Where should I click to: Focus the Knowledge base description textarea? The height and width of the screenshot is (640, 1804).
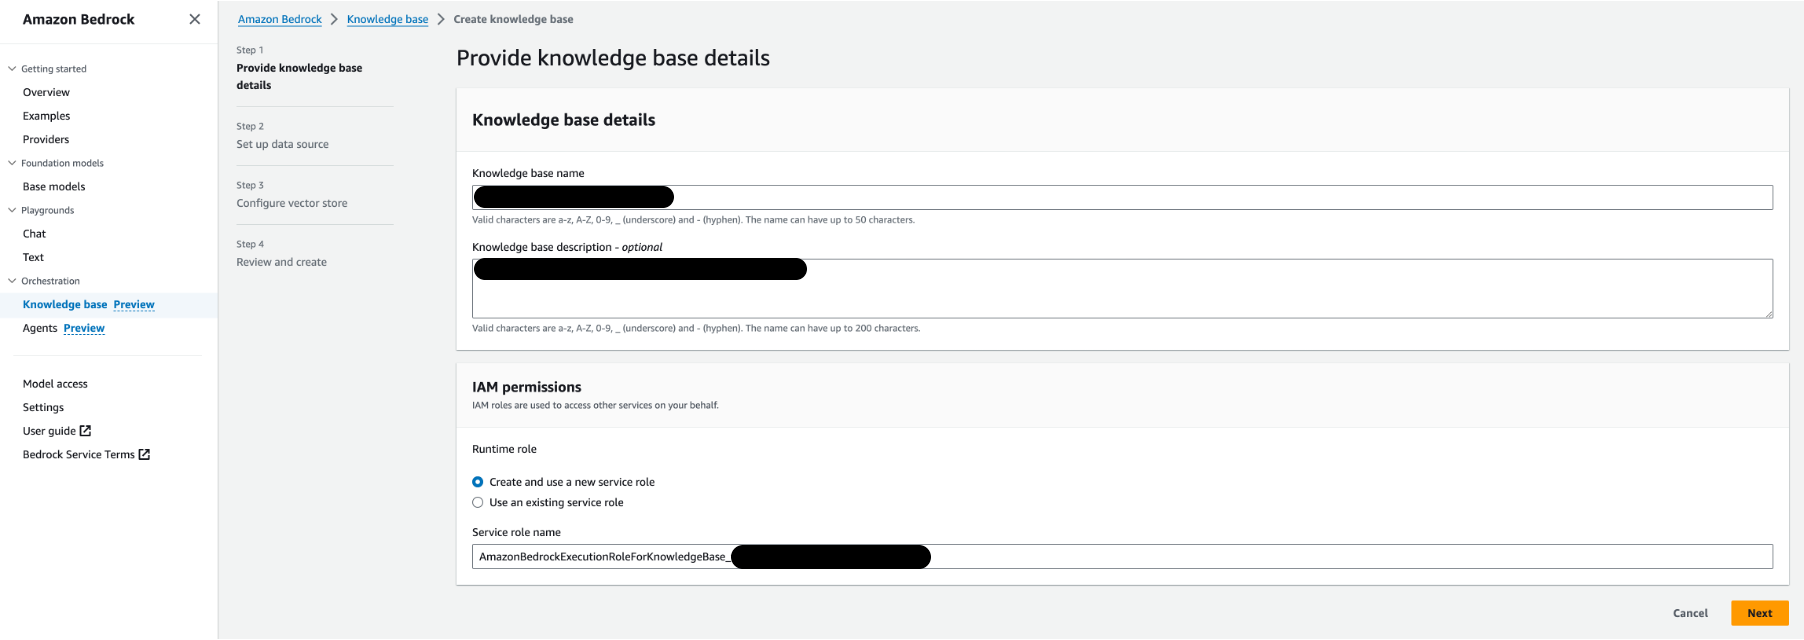pyautogui.click(x=1122, y=289)
